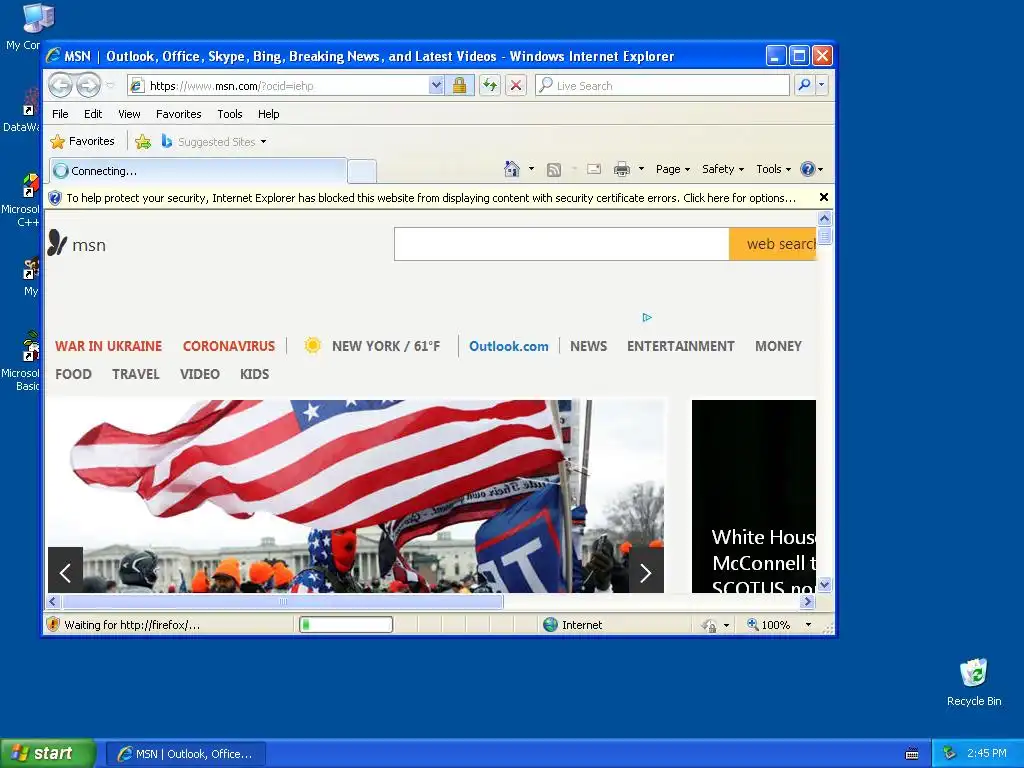
Task: Open the VIDEO section link
Action: [200, 374]
